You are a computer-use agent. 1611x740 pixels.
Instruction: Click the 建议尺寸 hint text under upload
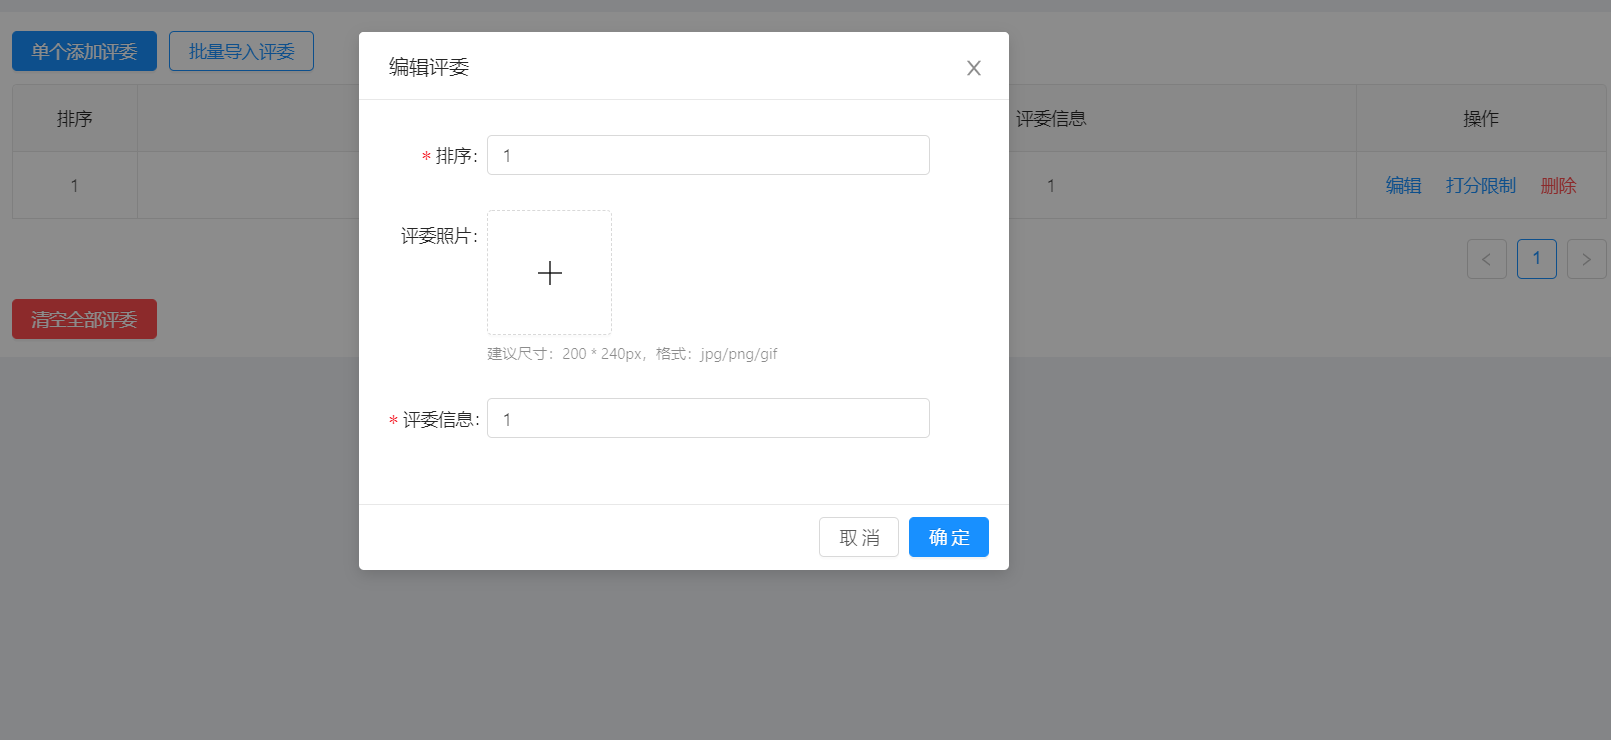[632, 354]
